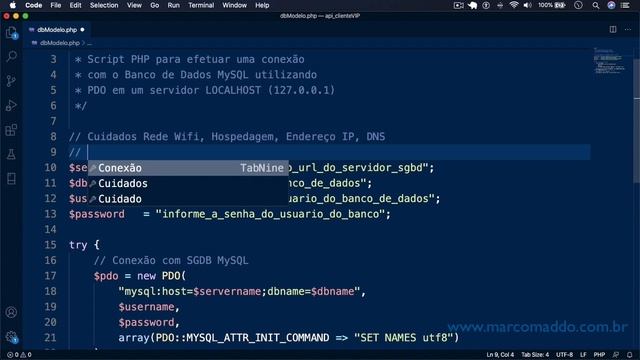Open the Extensions view
640x360 pixels.
tap(11, 130)
